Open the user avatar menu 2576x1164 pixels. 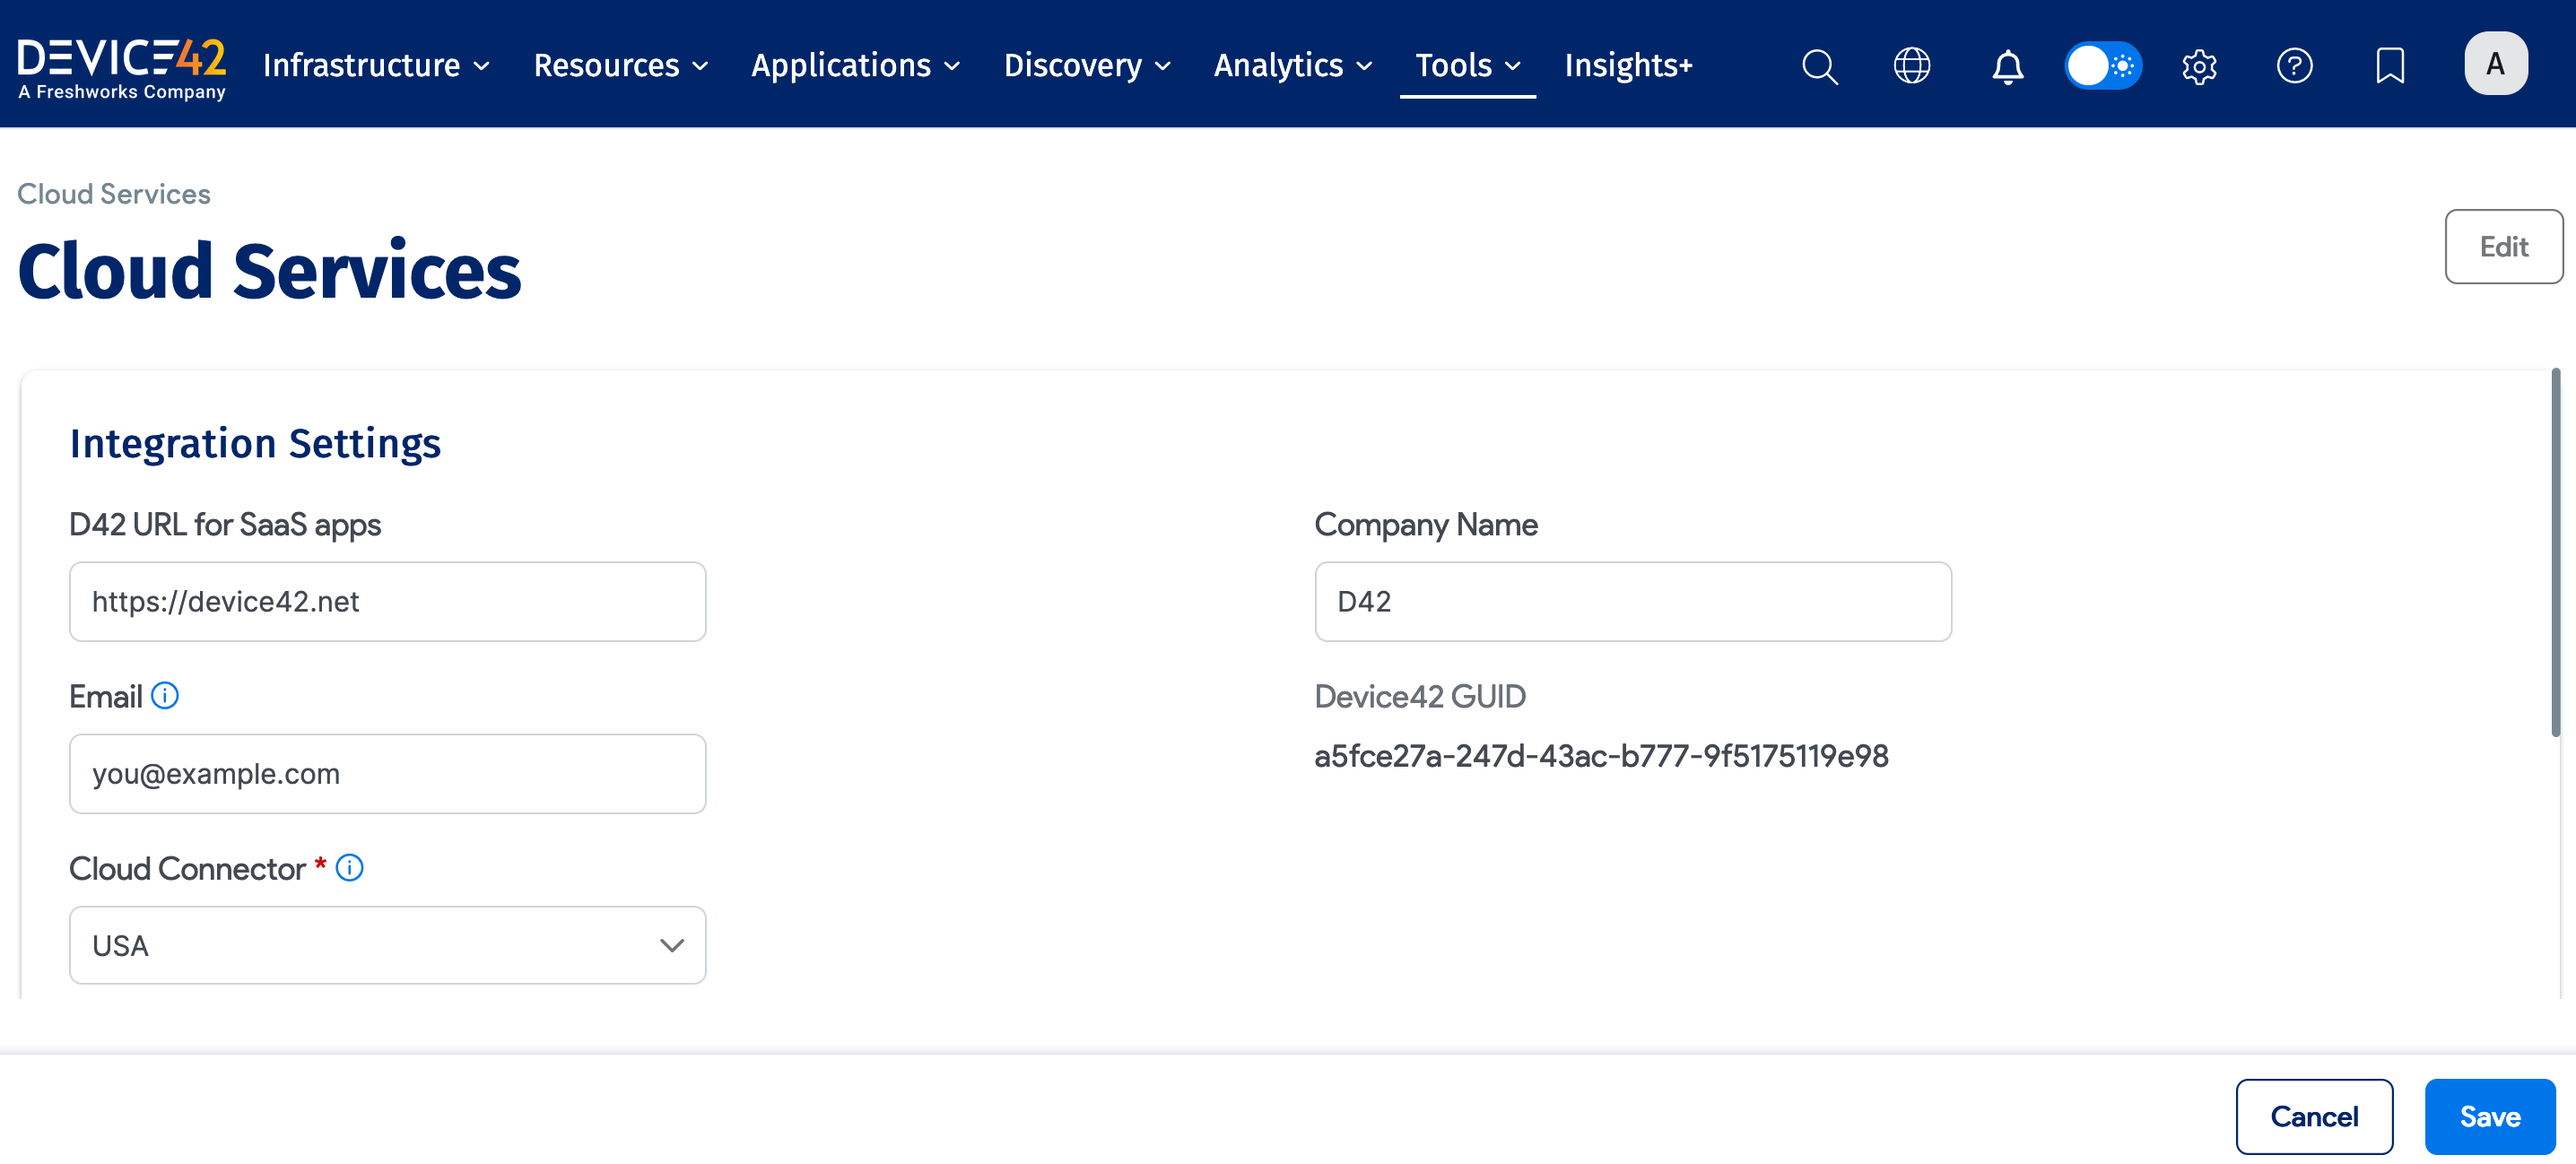pos(2496,63)
